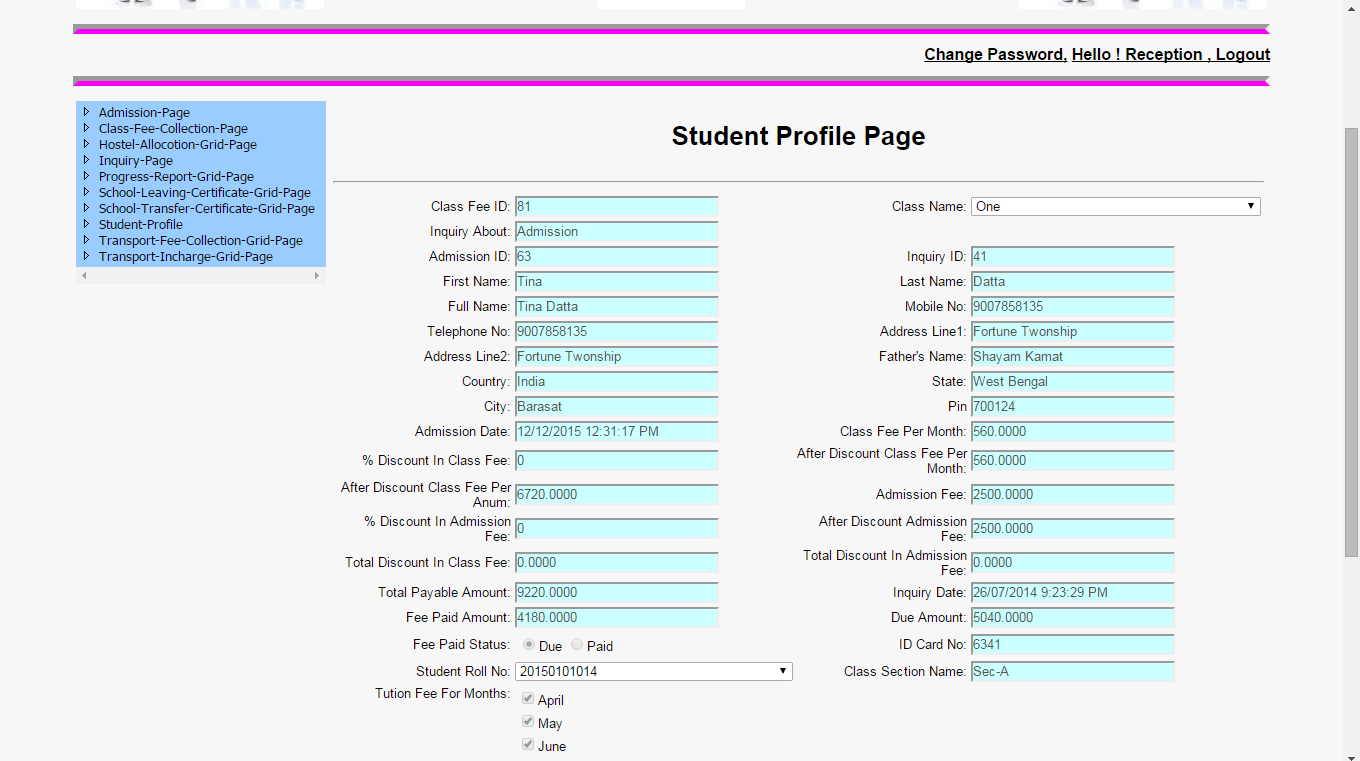
Task: Click the State field
Action: coord(1073,382)
